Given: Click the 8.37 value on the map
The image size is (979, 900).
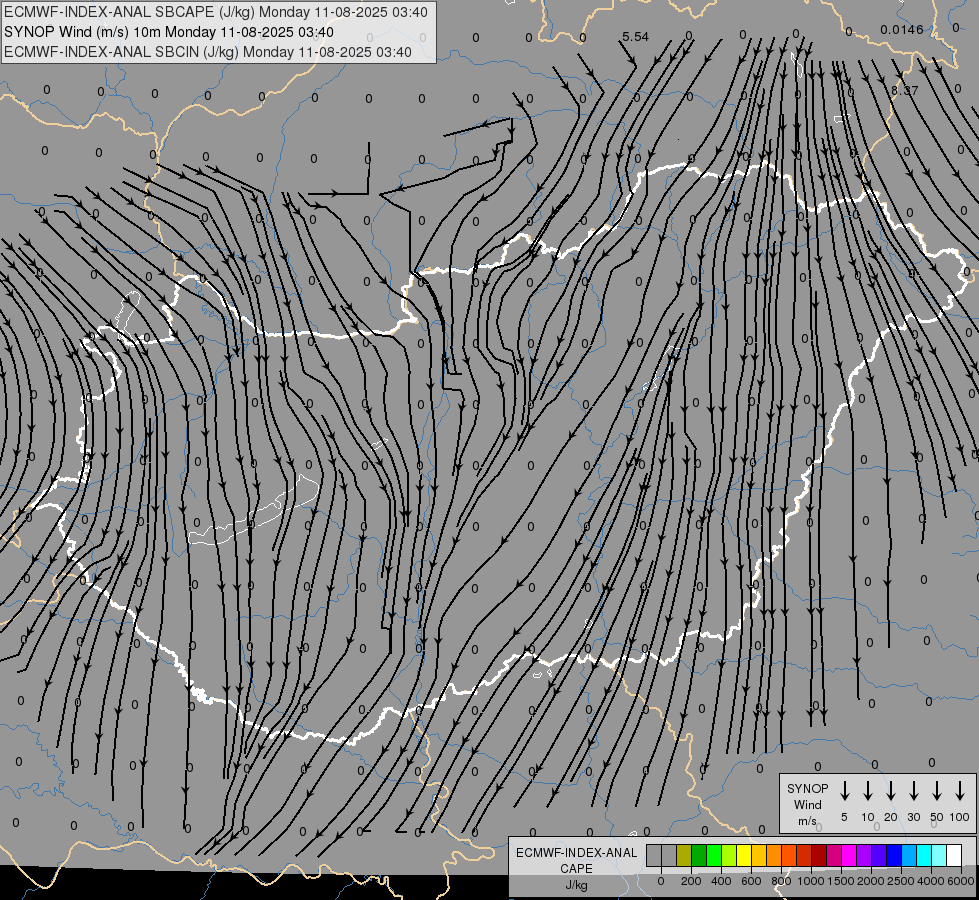Looking at the screenshot, I should 905,91.
